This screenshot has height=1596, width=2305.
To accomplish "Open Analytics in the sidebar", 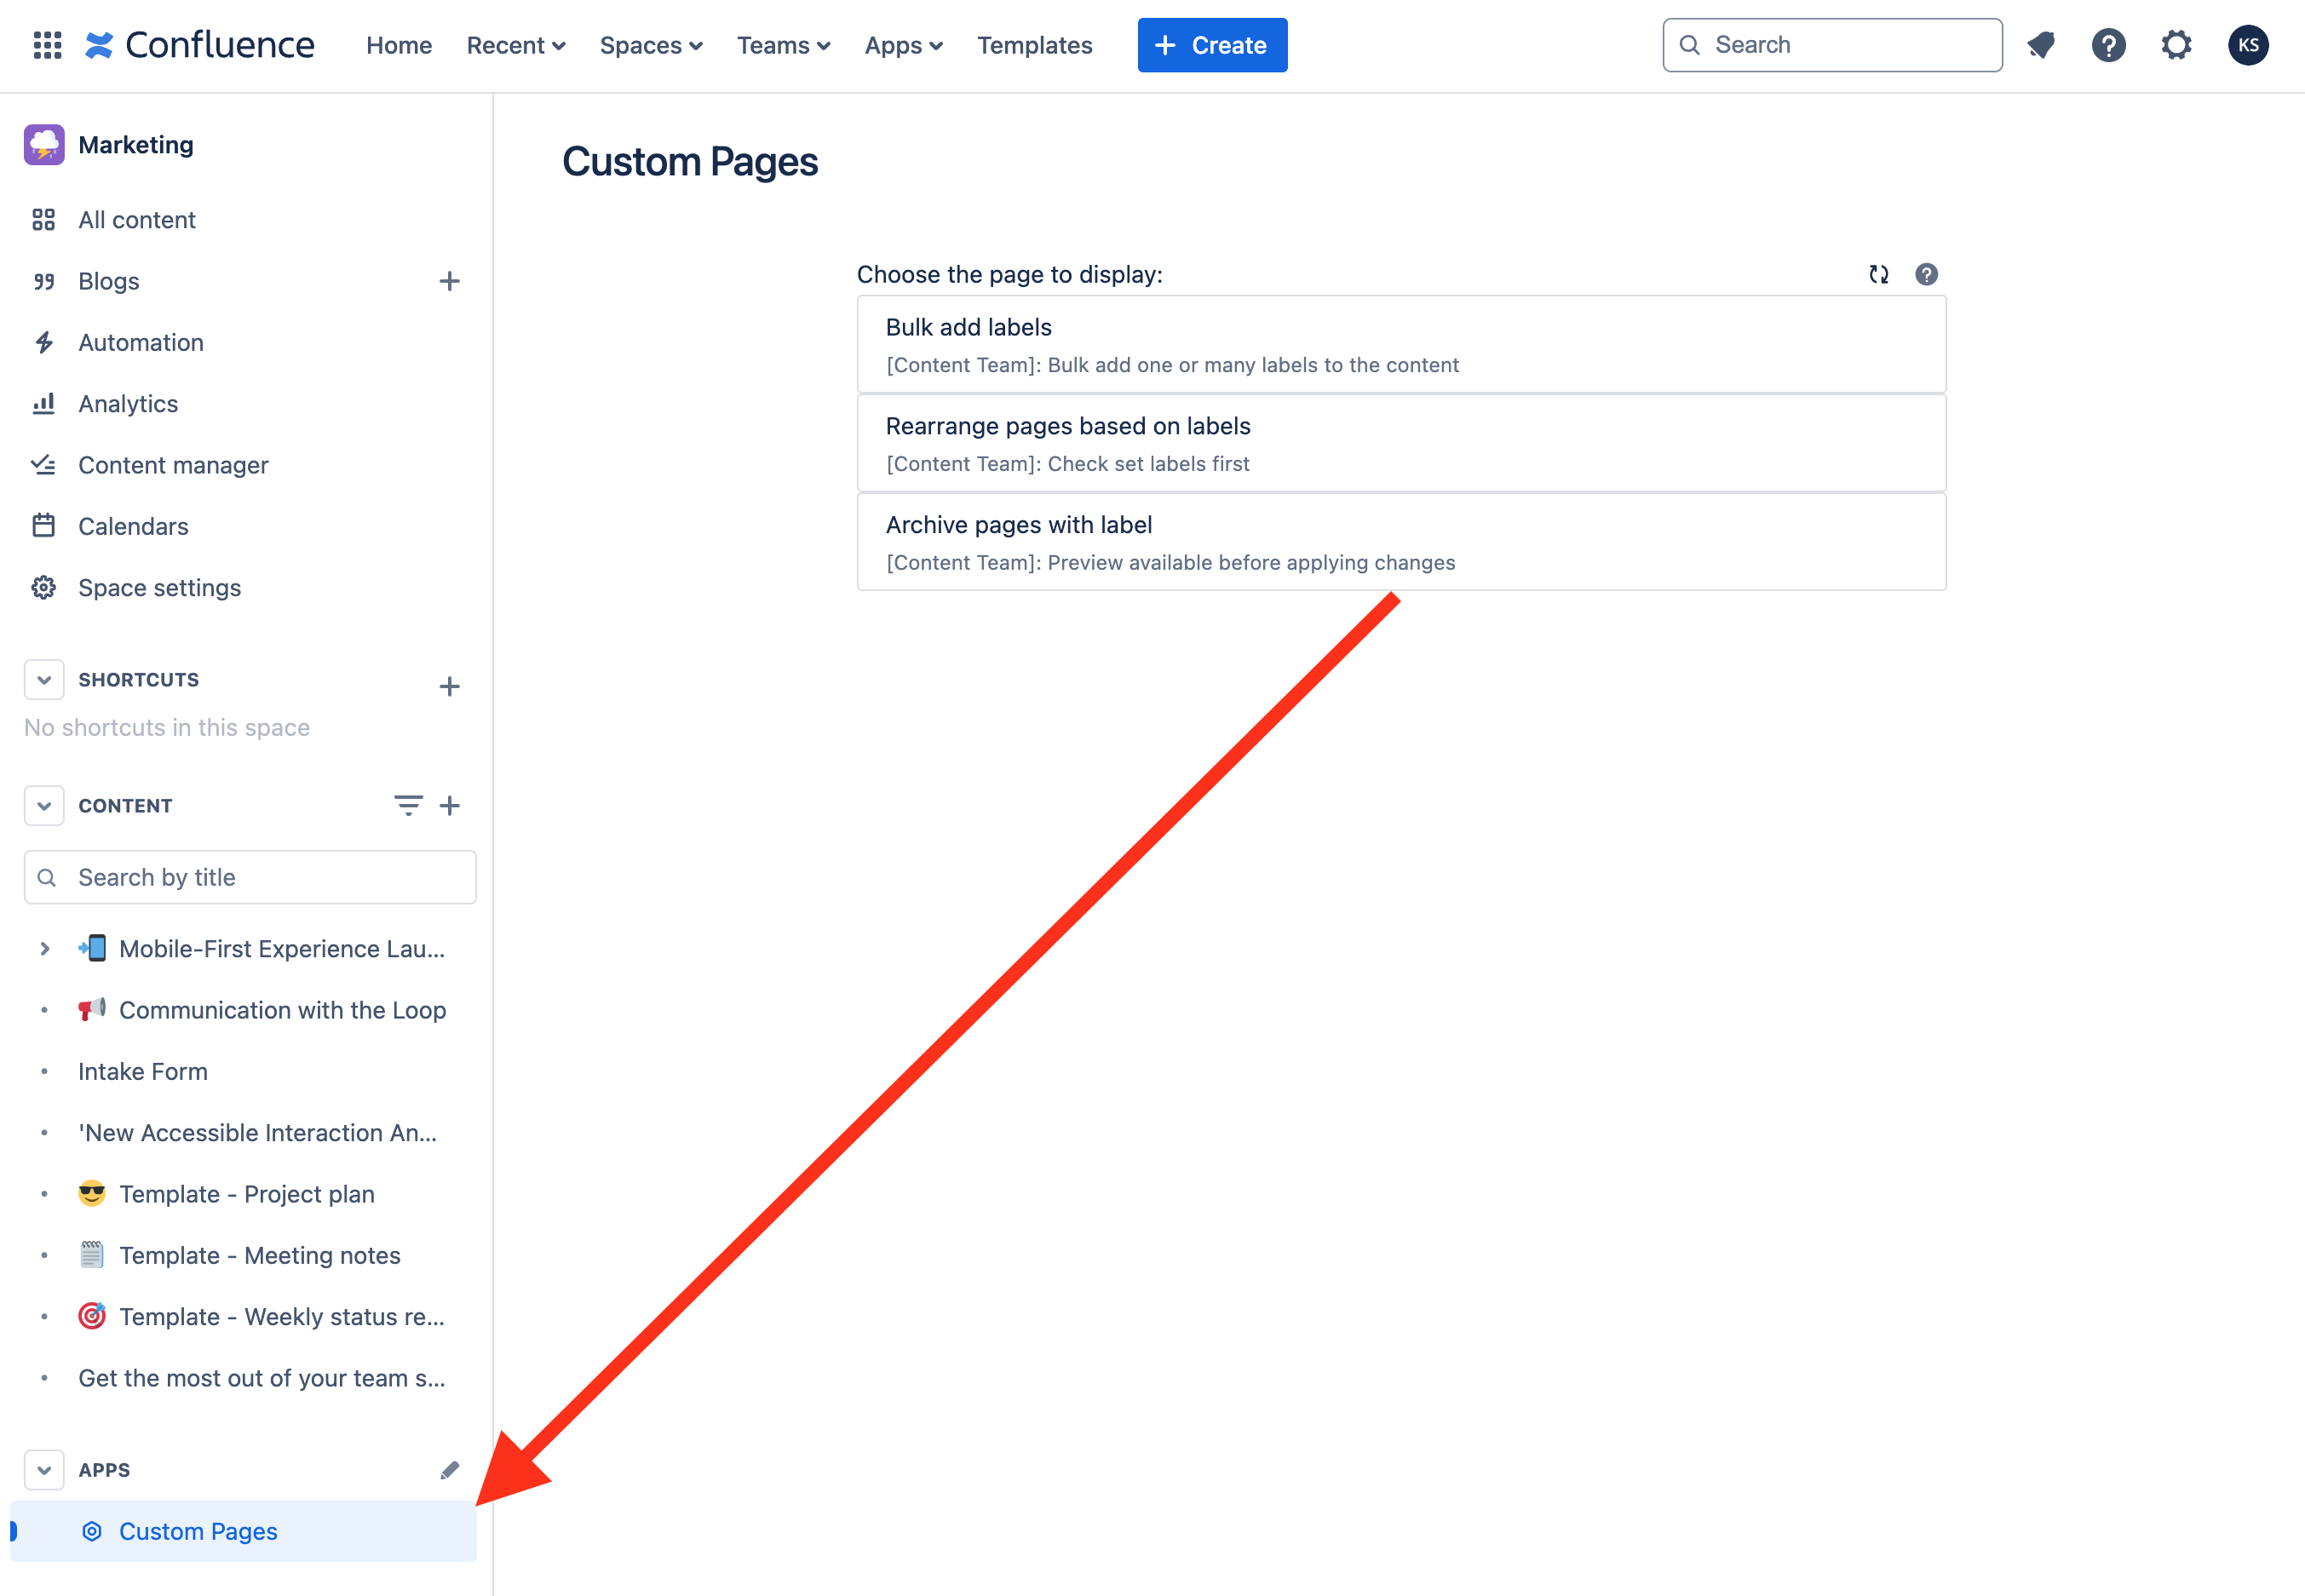I will click(128, 404).
